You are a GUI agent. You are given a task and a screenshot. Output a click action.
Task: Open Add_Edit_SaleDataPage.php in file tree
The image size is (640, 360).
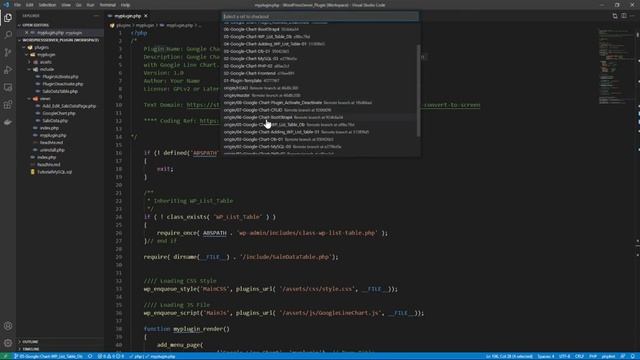(69, 106)
